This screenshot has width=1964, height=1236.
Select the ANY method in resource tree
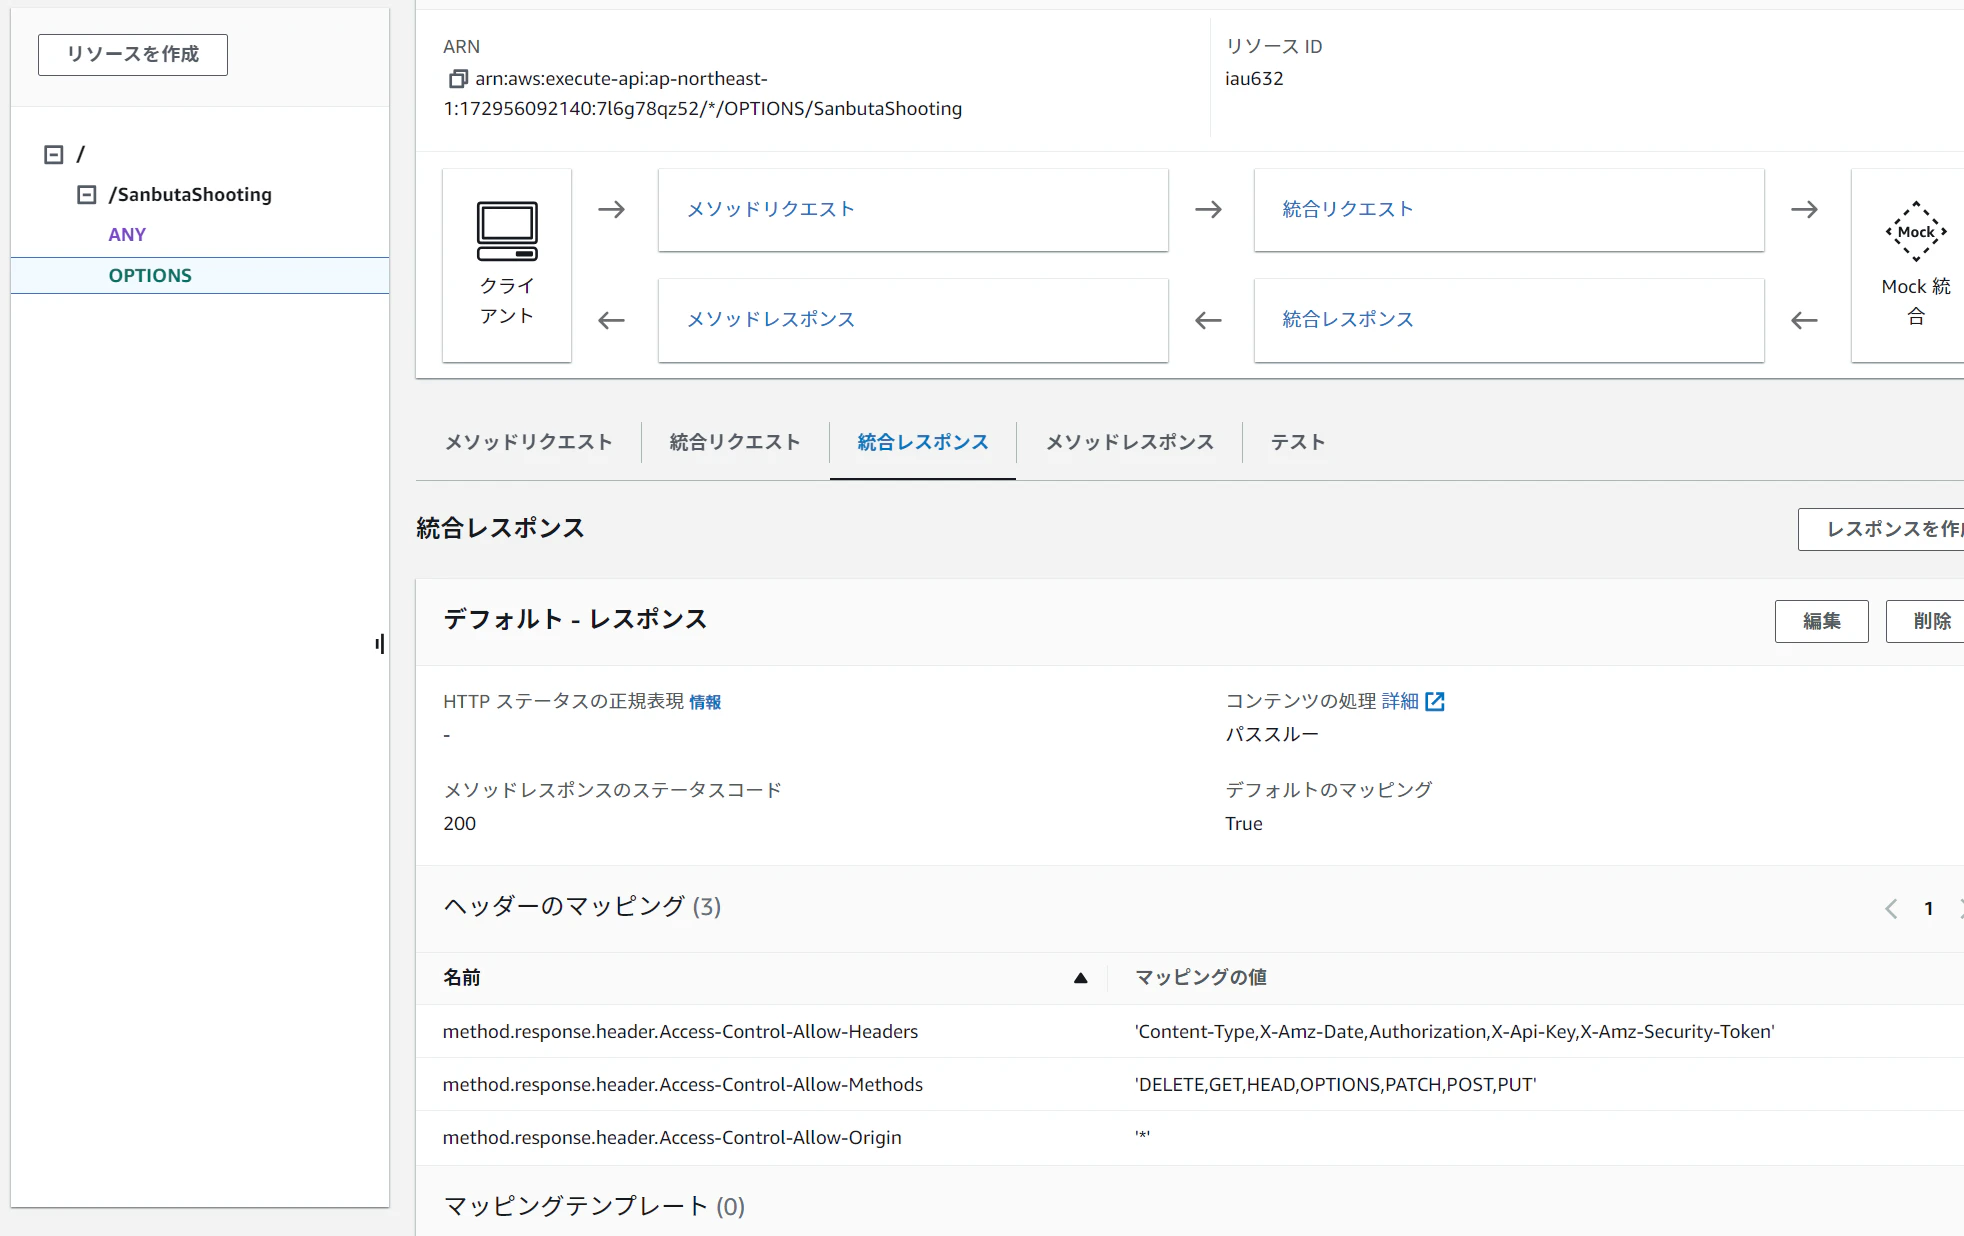(x=127, y=234)
